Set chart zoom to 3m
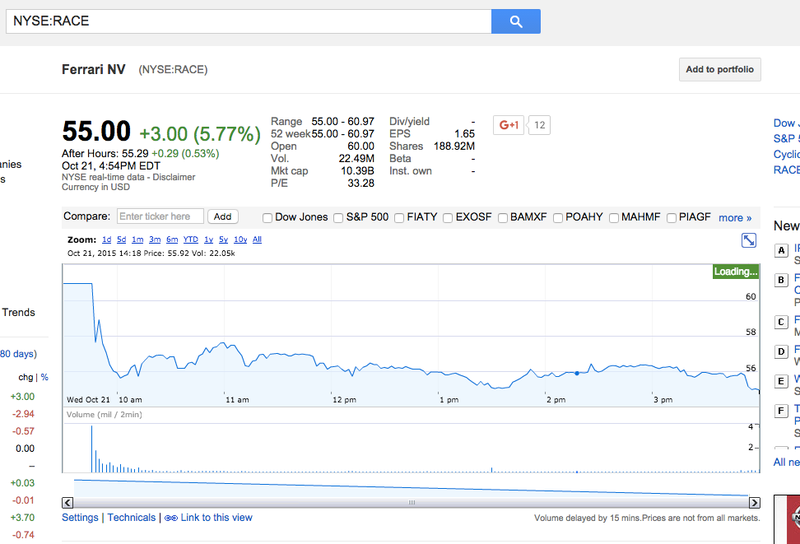The width and height of the screenshot is (800, 544). 155,239
